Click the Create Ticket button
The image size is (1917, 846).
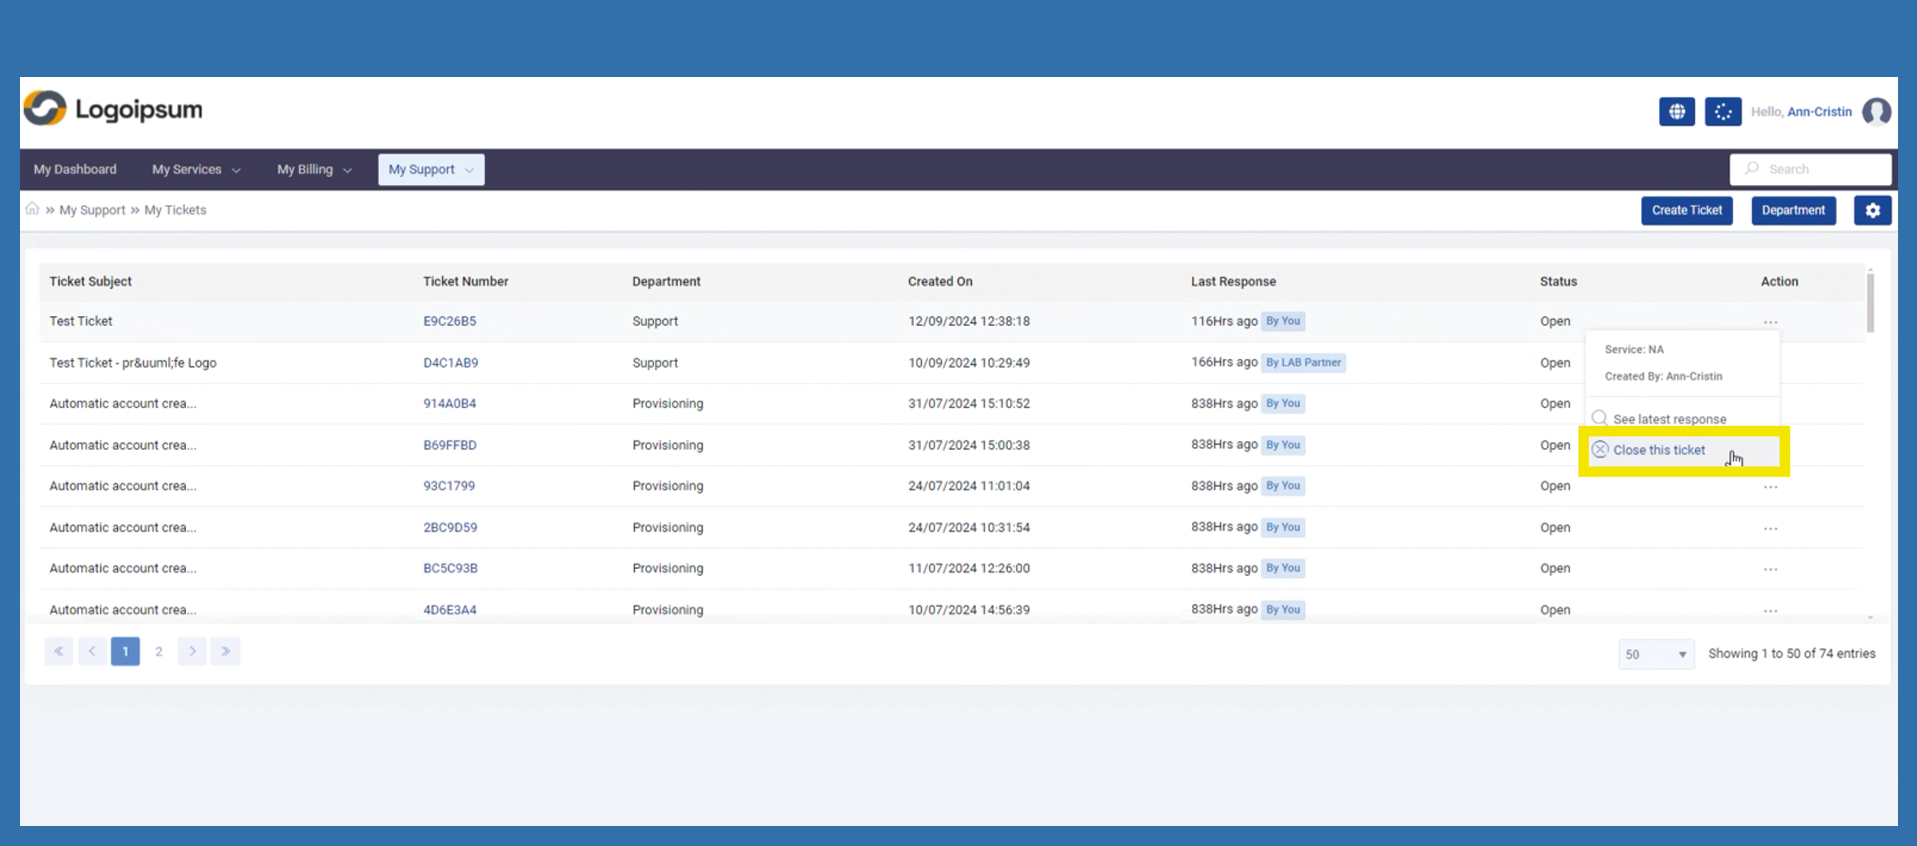pyautogui.click(x=1686, y=210)
